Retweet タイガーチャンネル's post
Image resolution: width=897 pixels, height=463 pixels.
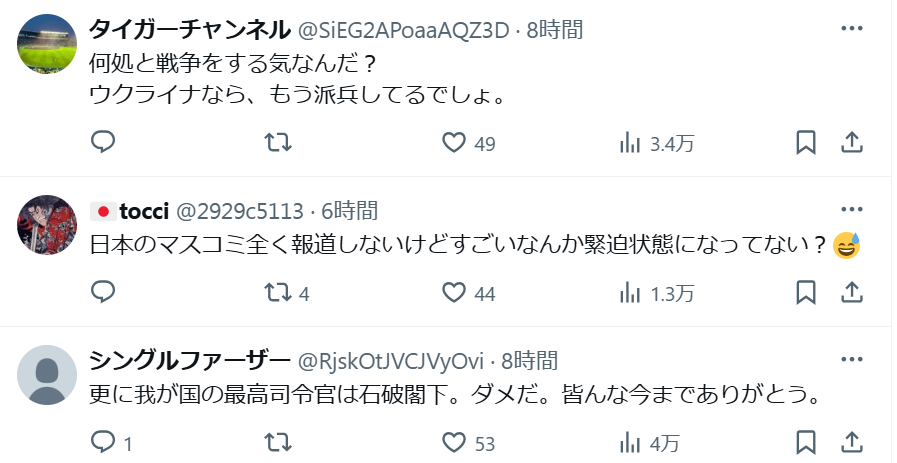278,143
